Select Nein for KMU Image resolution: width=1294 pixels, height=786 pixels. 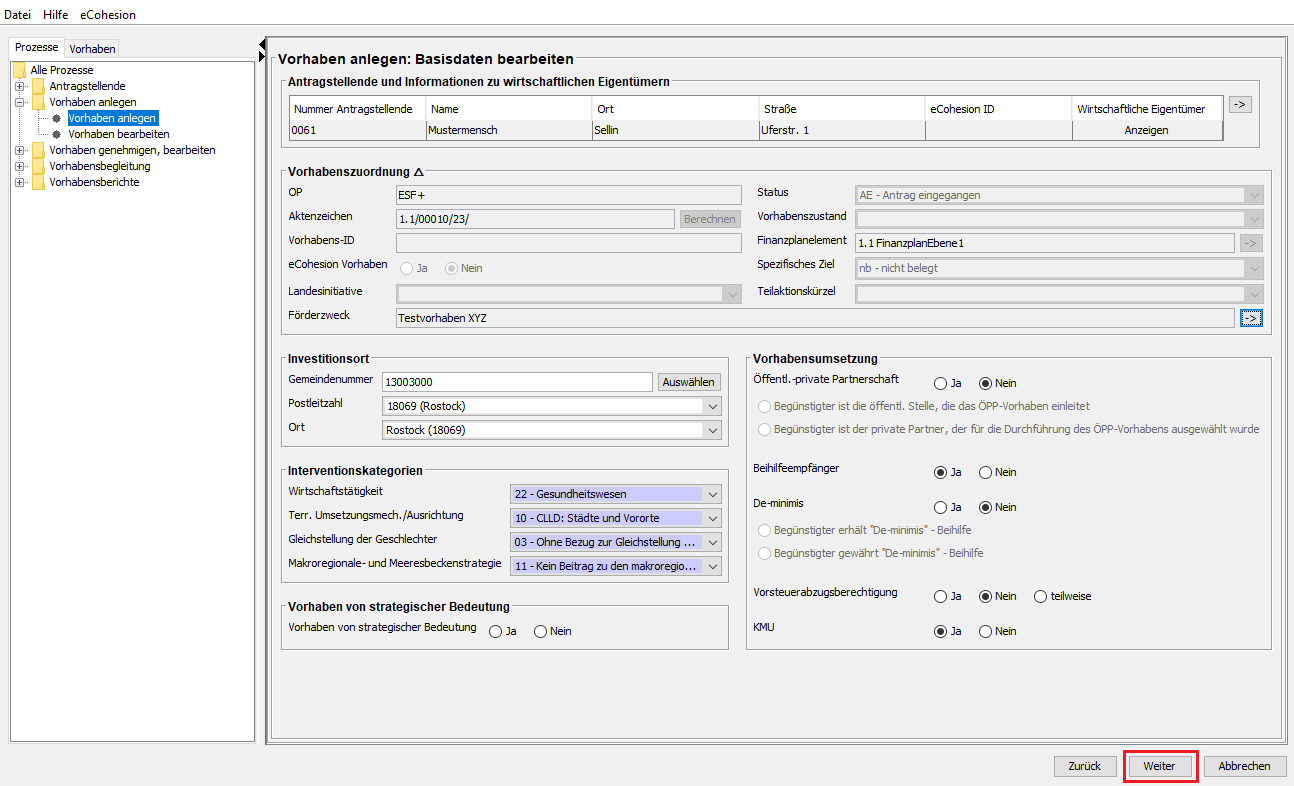tap(985, 631)
